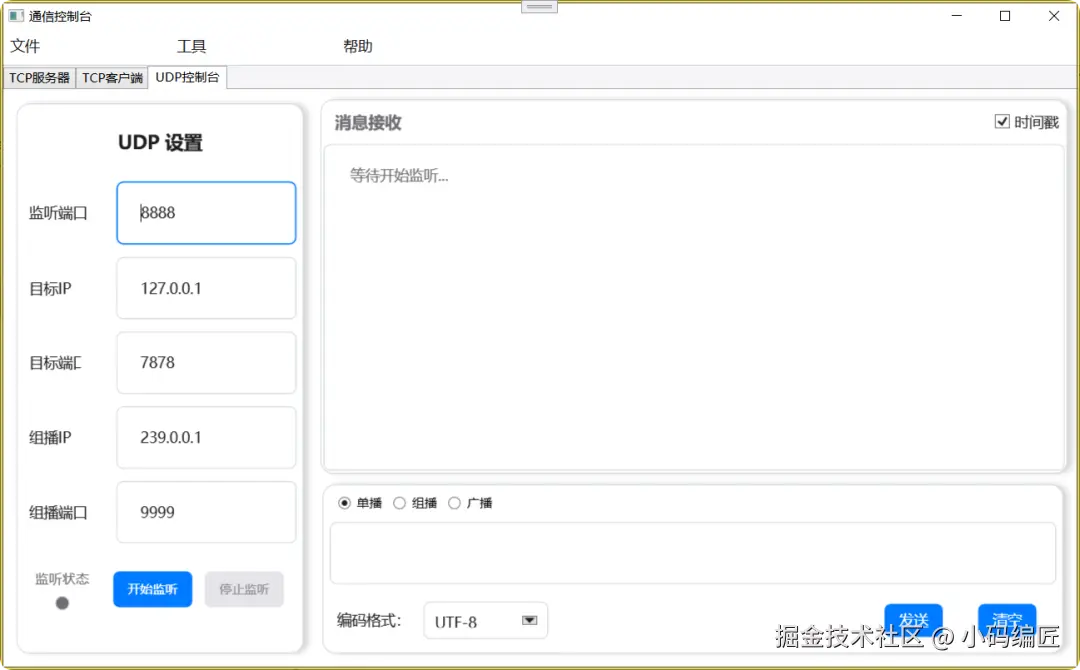Click the 目标IP field showing 127.0.0.1
The height and width of the screenshot is (670, 1080).
(x=207, y=288)
